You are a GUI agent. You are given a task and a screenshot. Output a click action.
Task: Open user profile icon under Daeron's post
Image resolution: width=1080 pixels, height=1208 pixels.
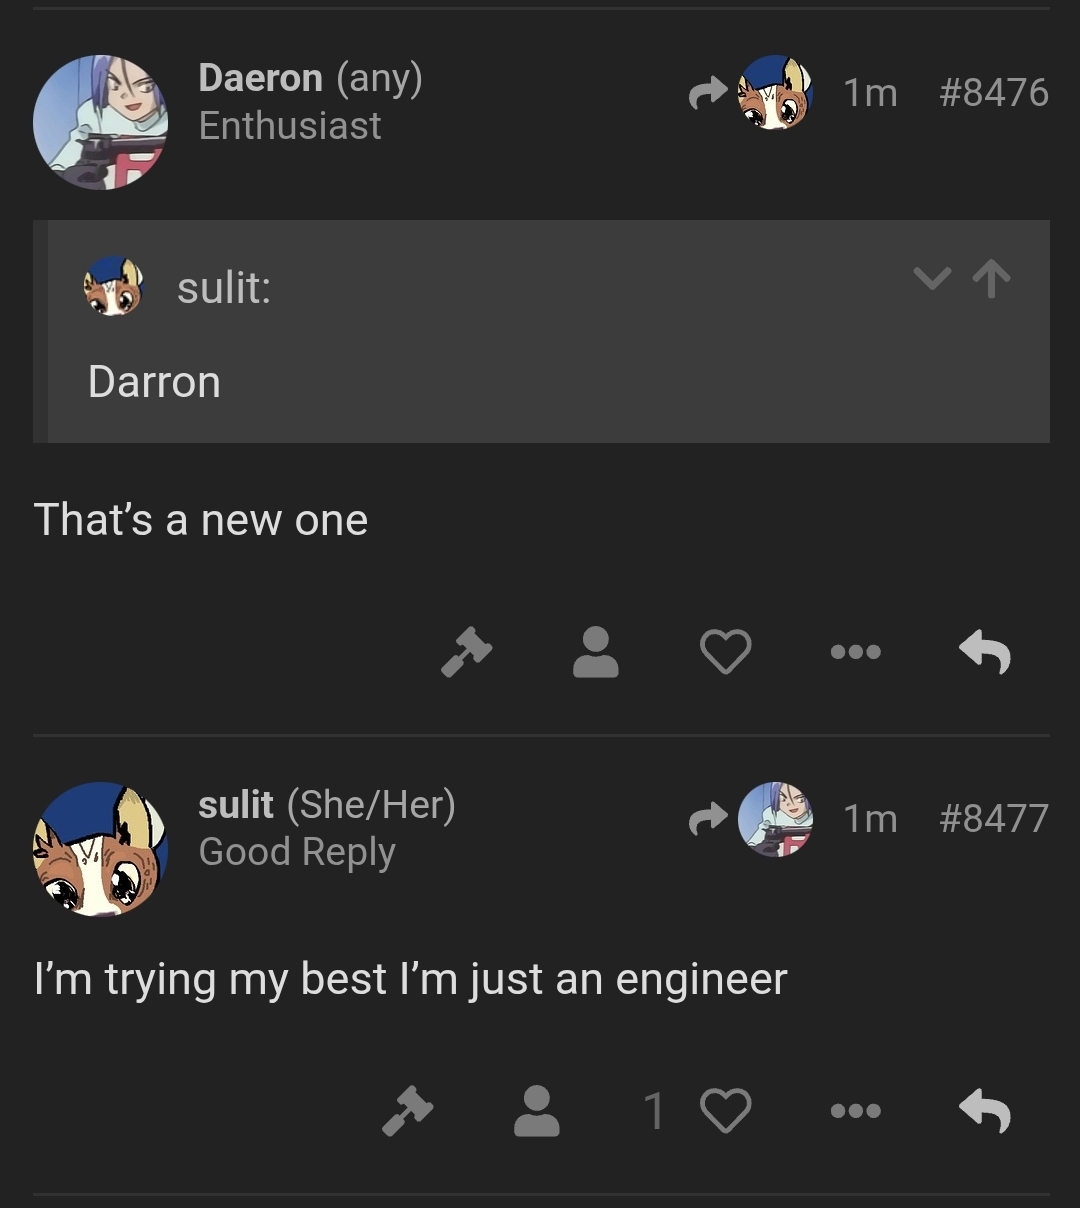point(595,652)
